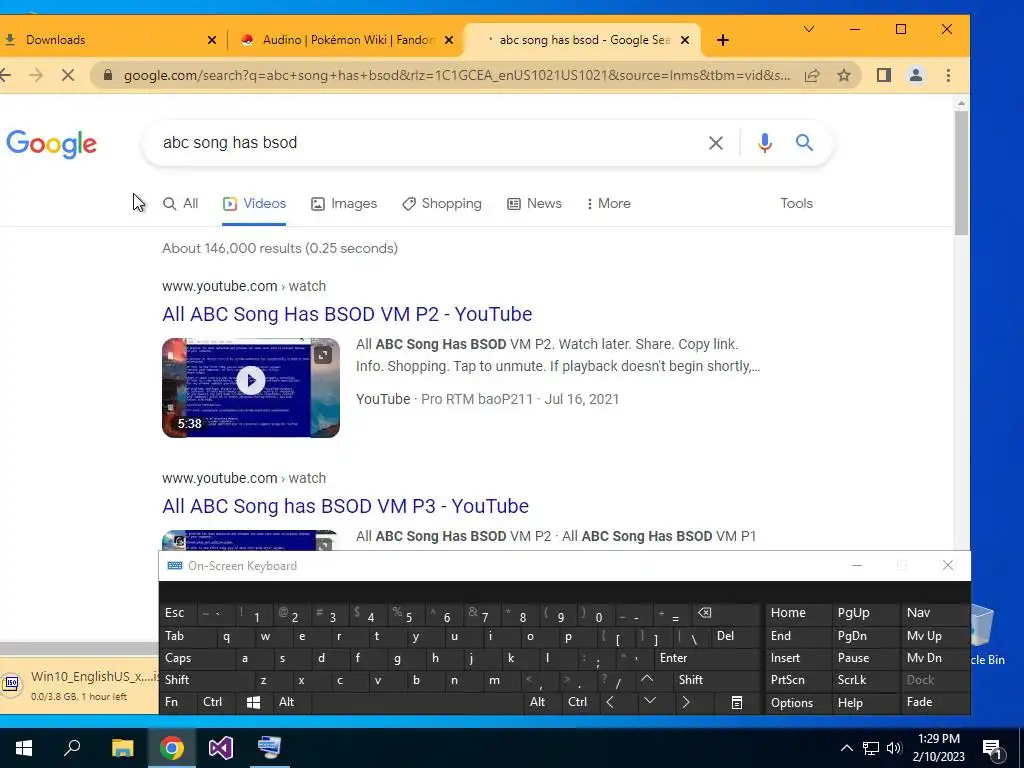Viewport: 1024px width, 768px height.
Task: Hit the Esc key on On-Screen Keyboard
Action: point(178,613)
